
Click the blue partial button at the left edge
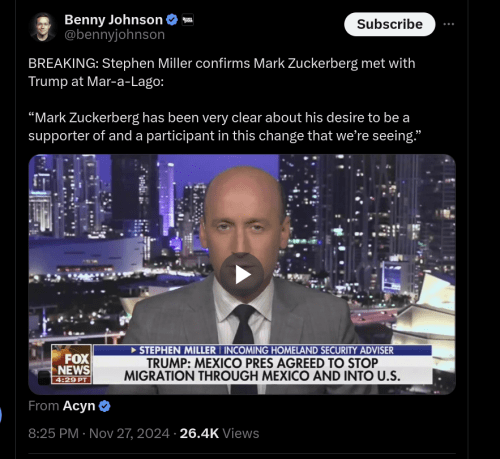tap(1, 415)
